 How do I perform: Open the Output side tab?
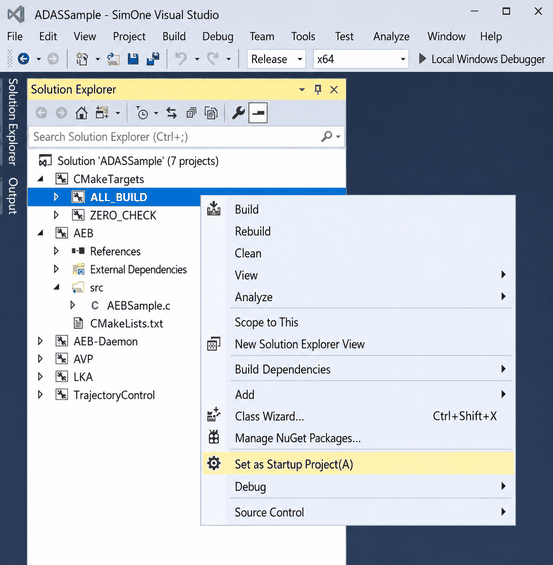(x=13, y=196)
